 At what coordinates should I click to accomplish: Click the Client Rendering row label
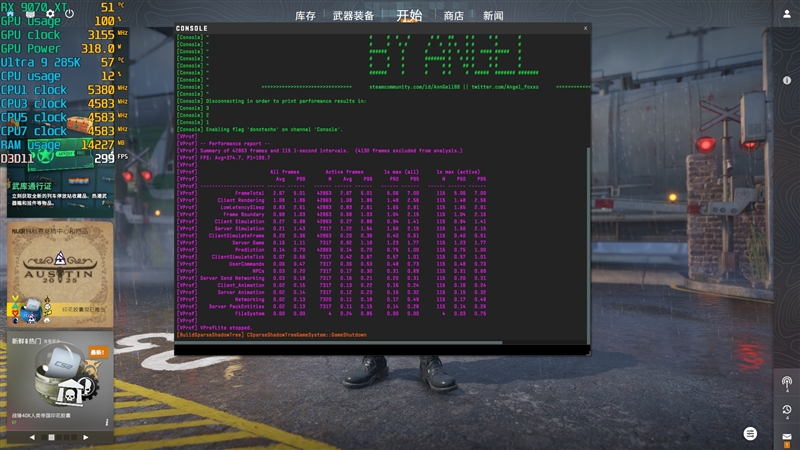(x=241, y=201)
